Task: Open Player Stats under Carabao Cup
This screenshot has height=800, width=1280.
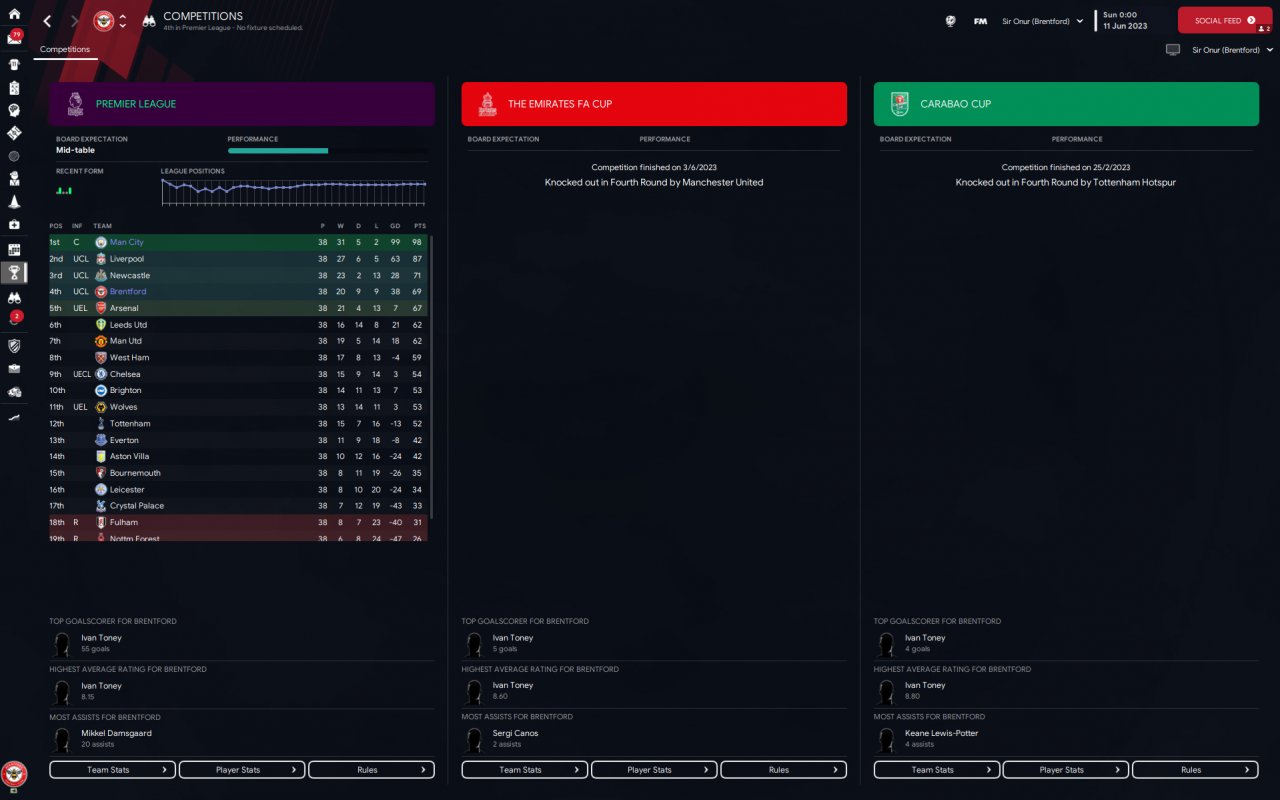Action: [x=1066, y=770]
